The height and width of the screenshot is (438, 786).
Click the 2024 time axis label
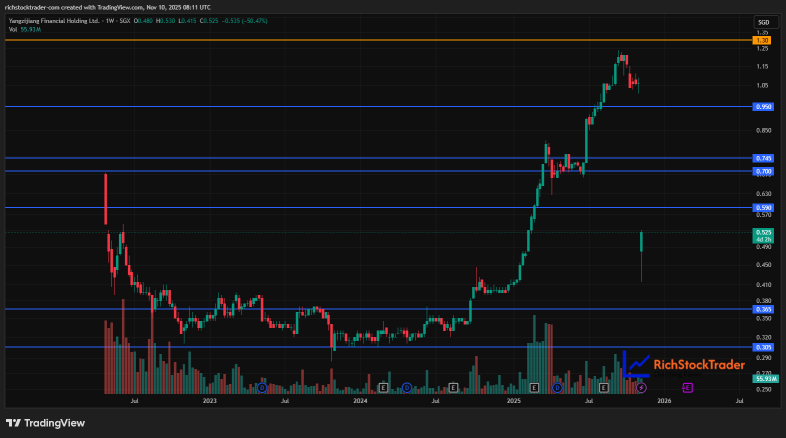[360, 401]
